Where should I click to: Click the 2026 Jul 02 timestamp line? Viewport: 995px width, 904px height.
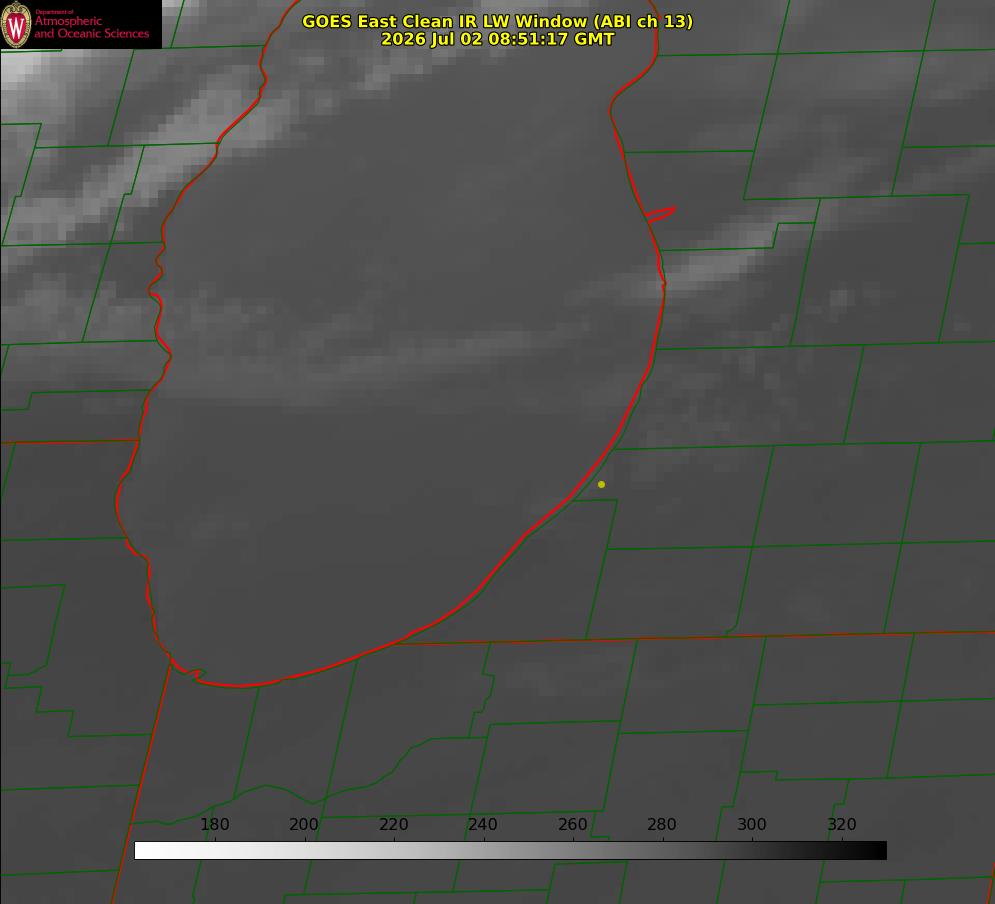coord(498,39)
